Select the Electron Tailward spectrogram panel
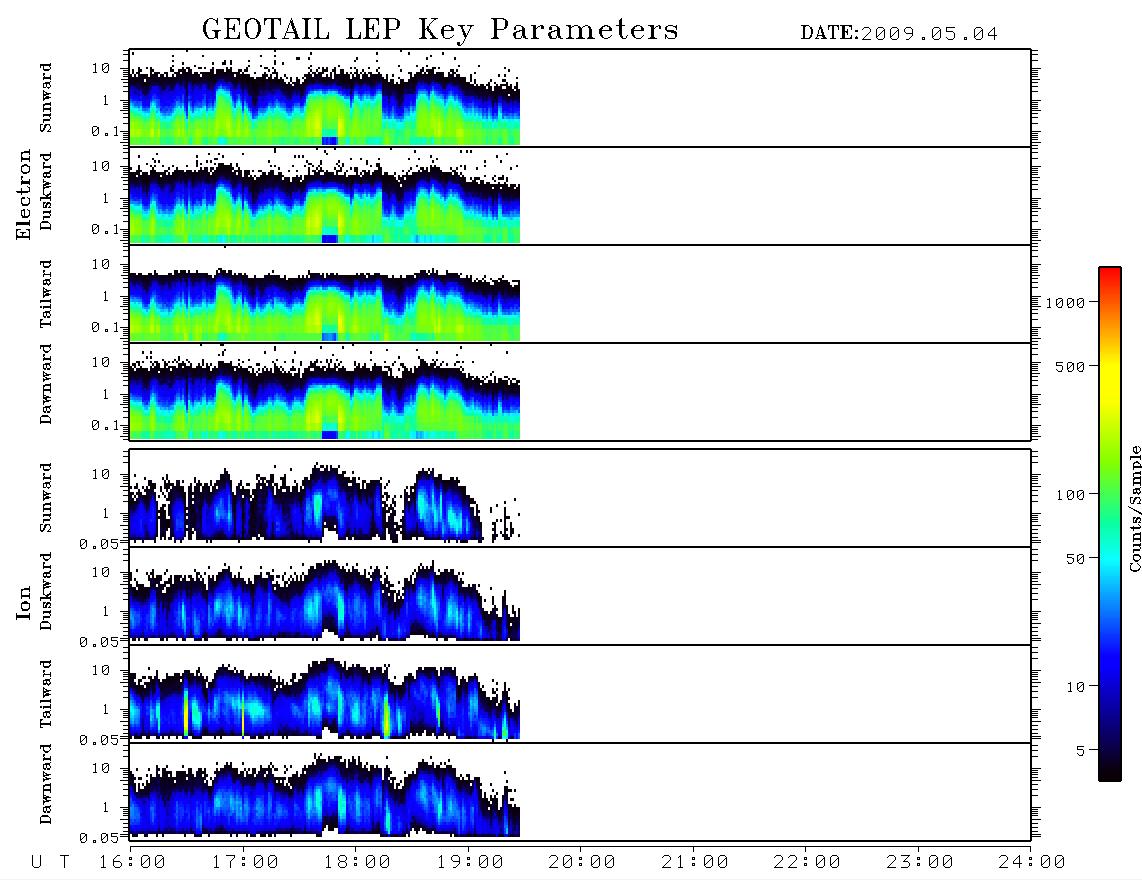This screenshot has width=1142, height=880. [580, 294]
